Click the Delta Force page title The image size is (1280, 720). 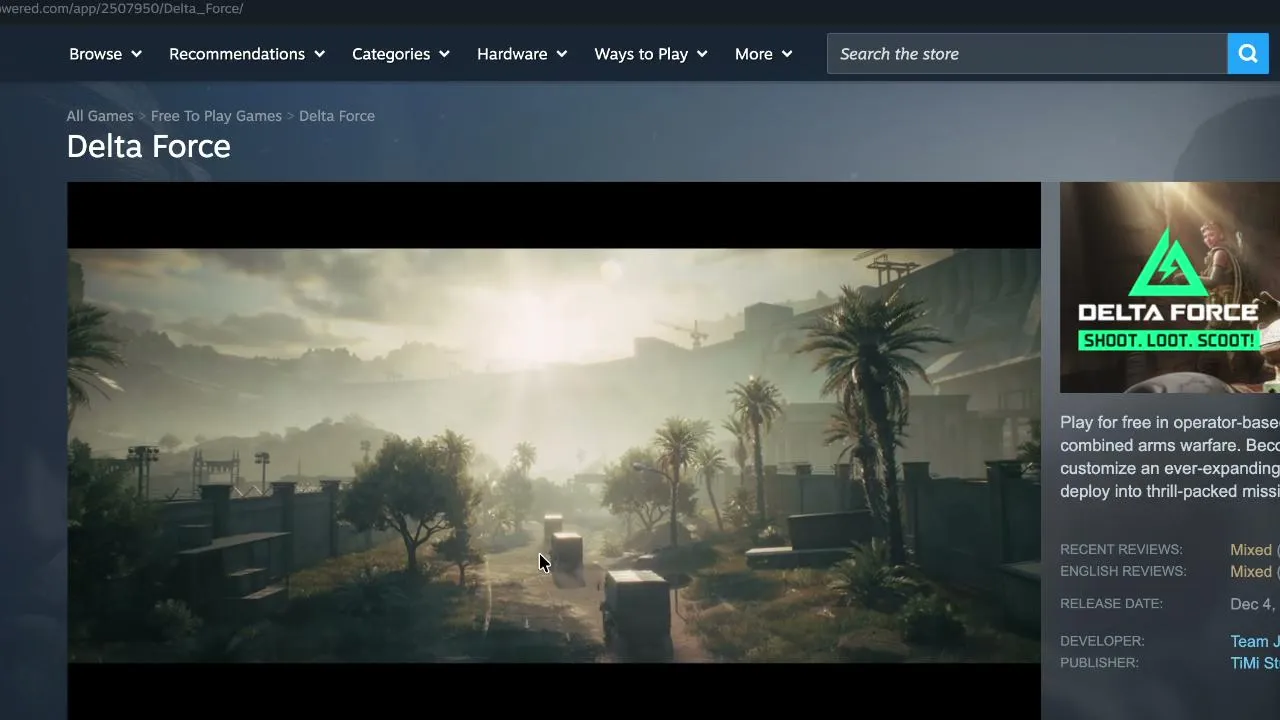[149, 147]
